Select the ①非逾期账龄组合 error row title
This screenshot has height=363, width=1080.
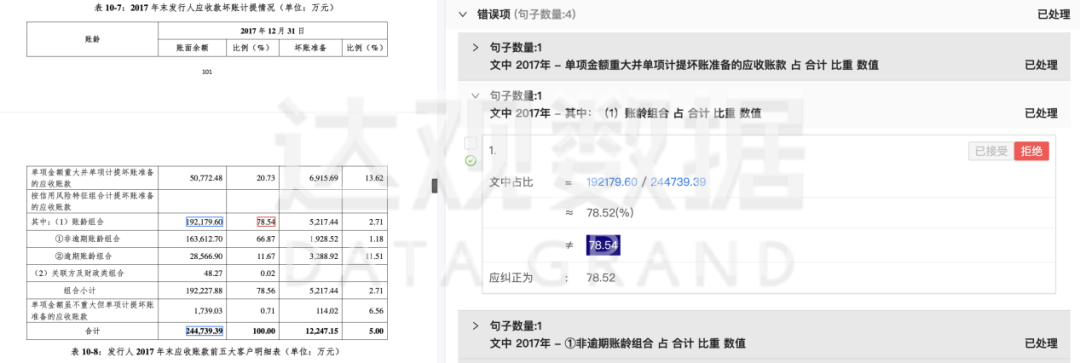point(617,343)
